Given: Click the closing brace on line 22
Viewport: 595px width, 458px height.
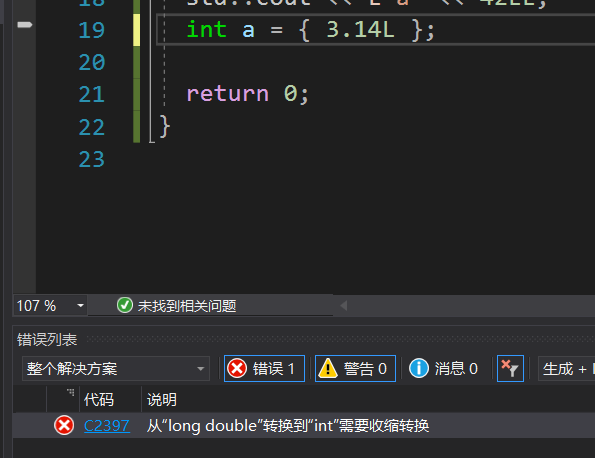Looking at the screenshot, I should [165, 127].
